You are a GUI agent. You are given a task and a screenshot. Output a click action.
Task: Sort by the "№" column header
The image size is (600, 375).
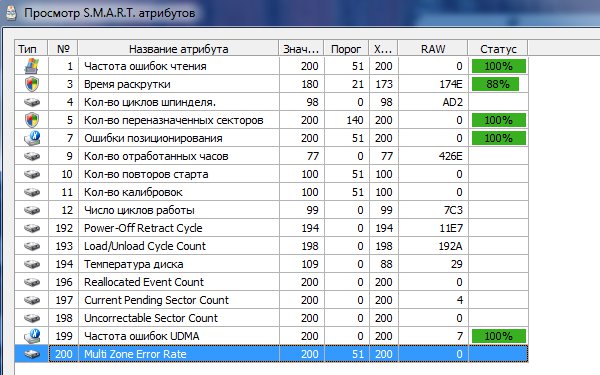pos(63,49)
